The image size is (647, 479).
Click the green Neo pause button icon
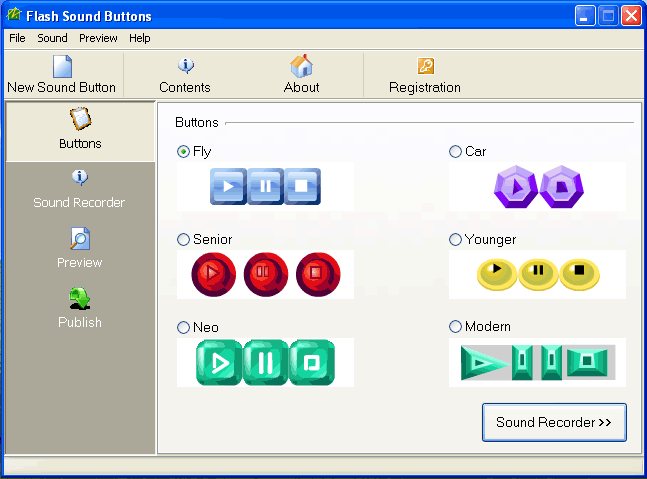pos(265,363)
